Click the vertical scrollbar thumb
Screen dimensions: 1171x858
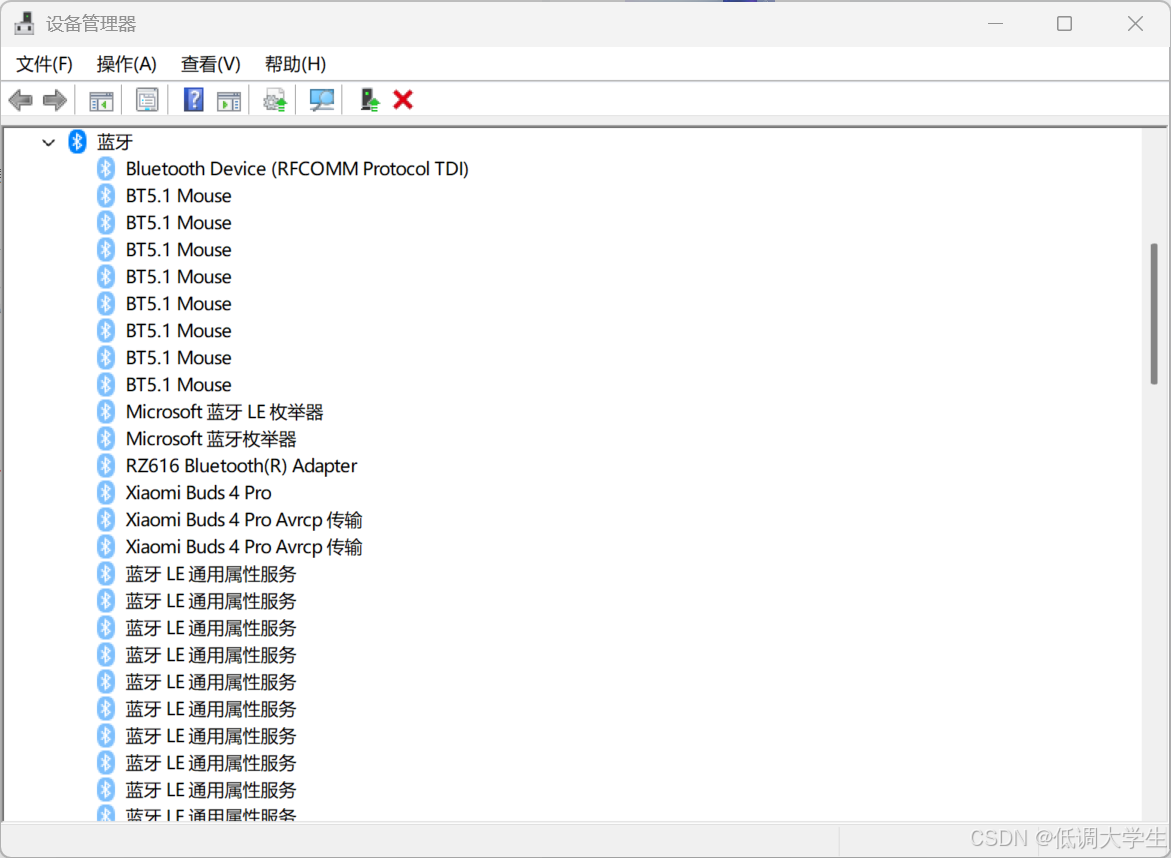tap(1154, 314)
